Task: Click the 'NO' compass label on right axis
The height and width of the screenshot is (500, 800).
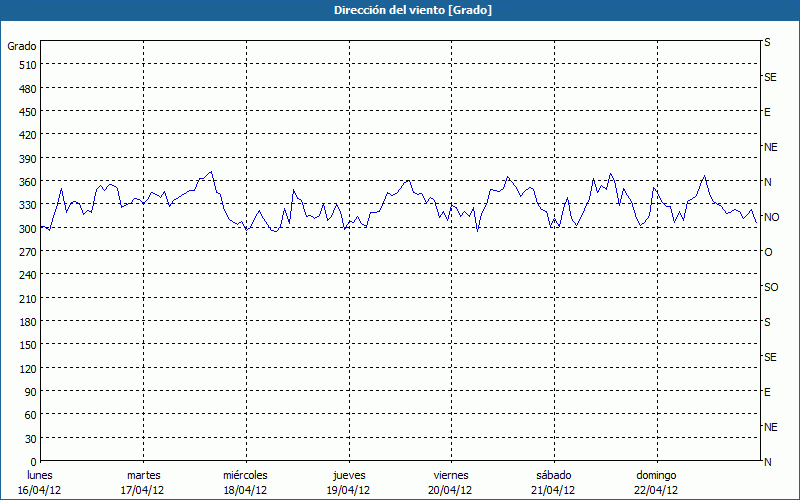Action: (771, 217)
